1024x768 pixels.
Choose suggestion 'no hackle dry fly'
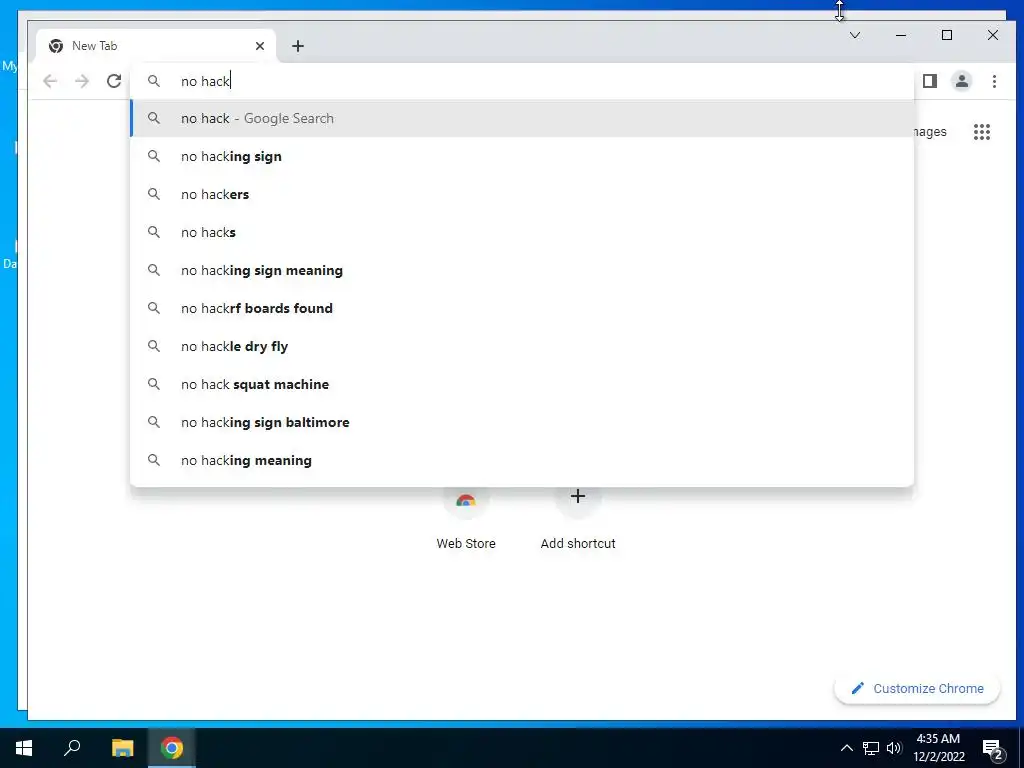(522, 346)
